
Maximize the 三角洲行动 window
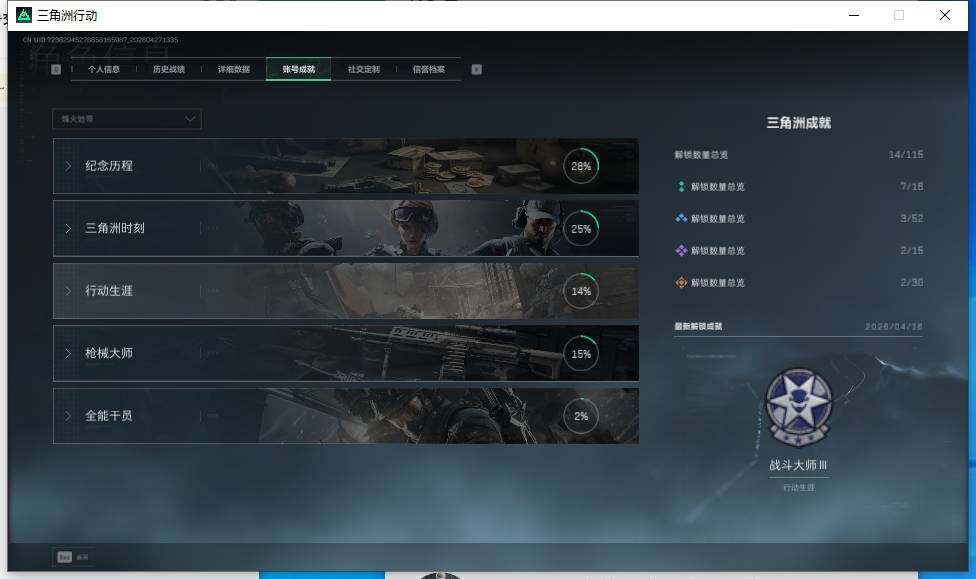click(x=899, y=15)
